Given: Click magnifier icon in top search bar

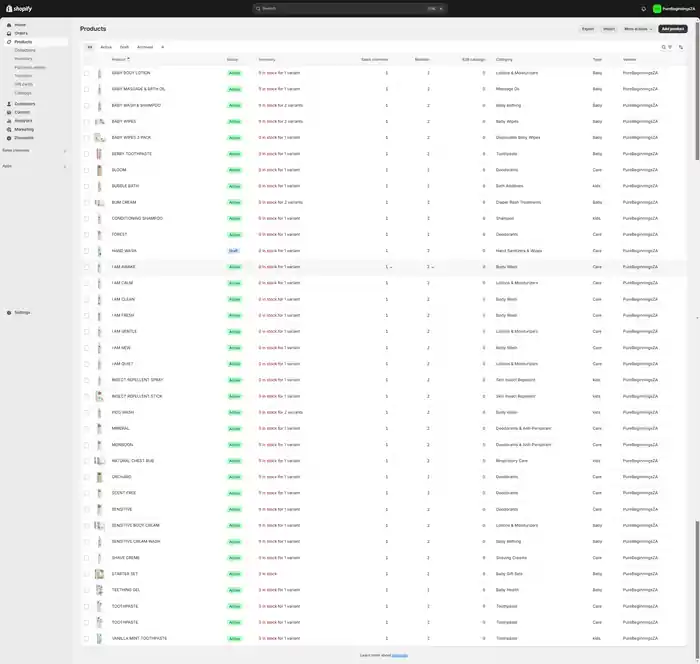Looking at the screenshot, I should tap(258, 8).
